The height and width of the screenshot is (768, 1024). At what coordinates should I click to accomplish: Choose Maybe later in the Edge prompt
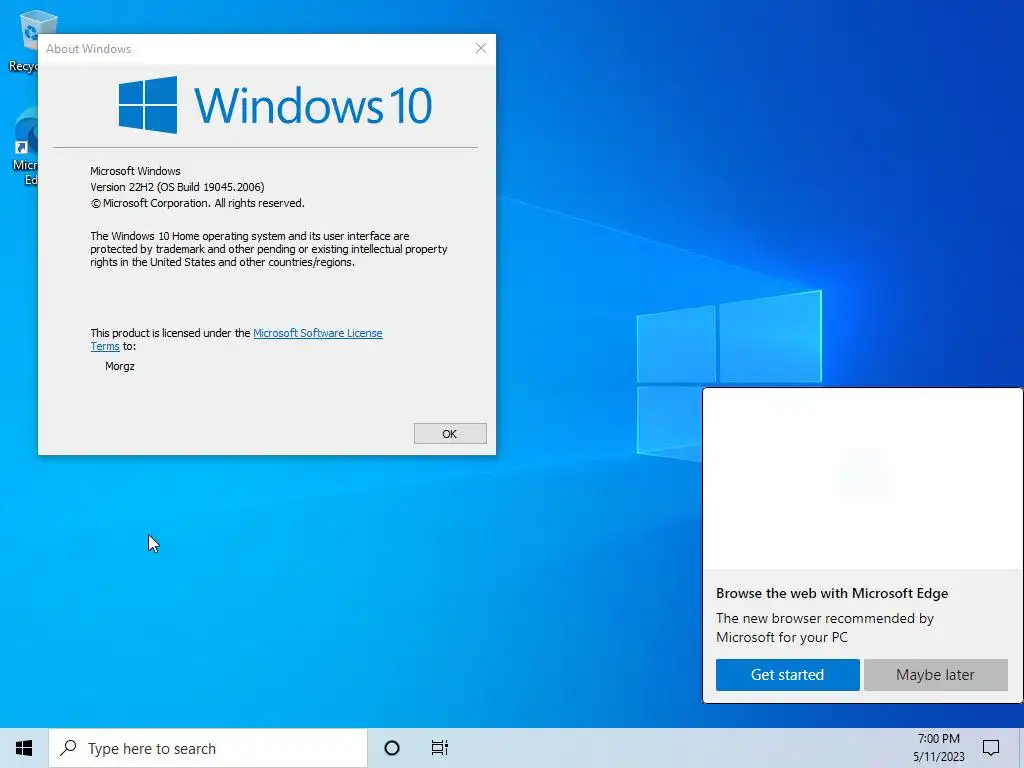(935, 675)
